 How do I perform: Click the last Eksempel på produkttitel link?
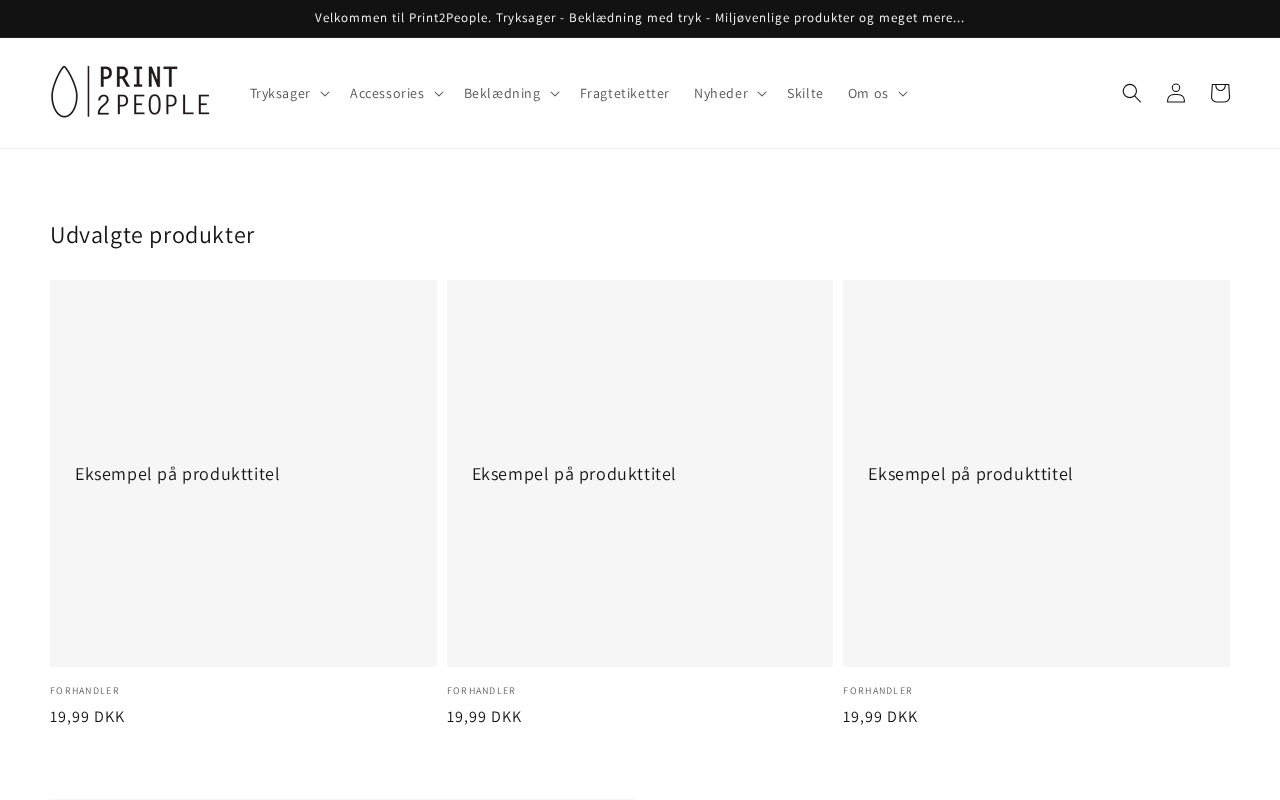[970, 474]
